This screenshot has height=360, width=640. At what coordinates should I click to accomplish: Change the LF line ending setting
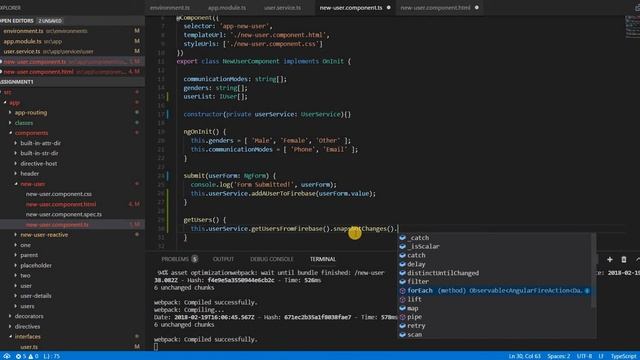601,356
